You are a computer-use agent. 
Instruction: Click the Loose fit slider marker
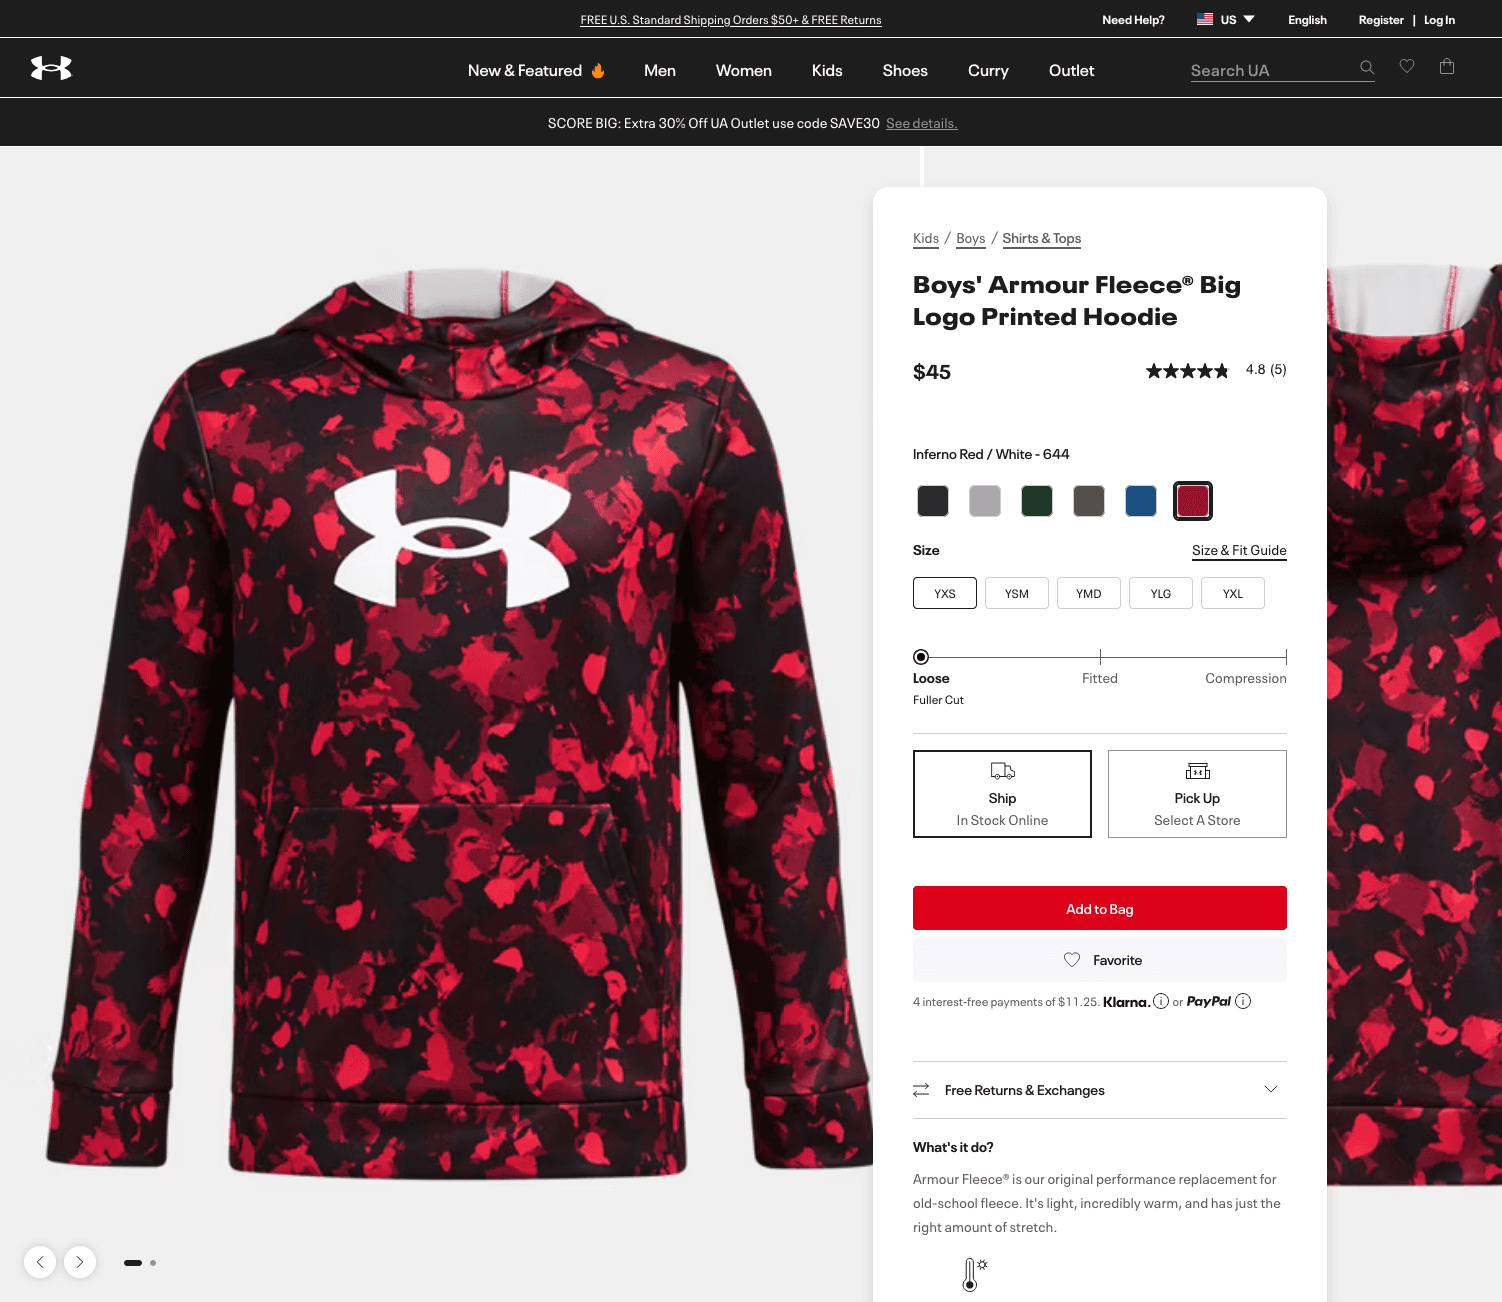coord(921,657)
